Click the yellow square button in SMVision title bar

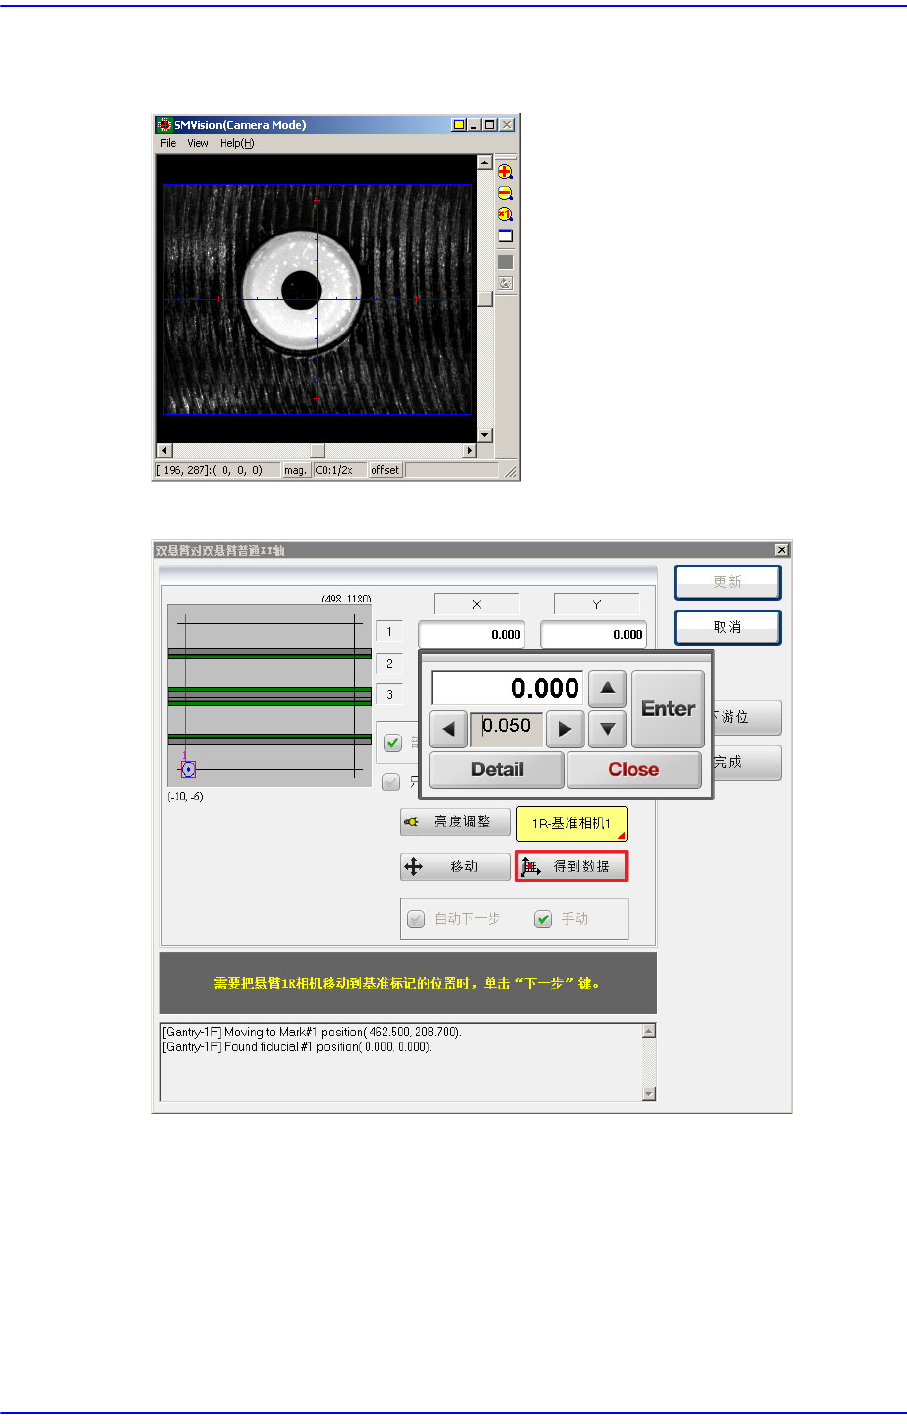pos(459,125)
